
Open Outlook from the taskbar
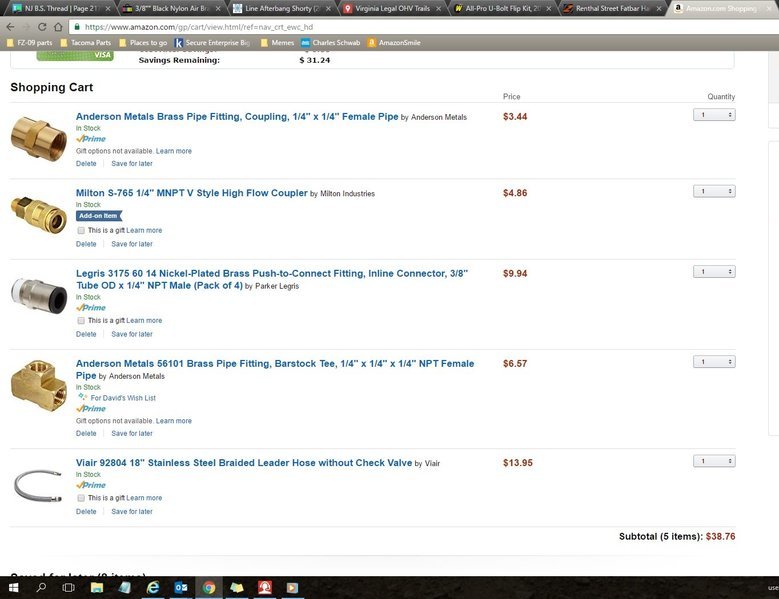(x=181, y=588)
